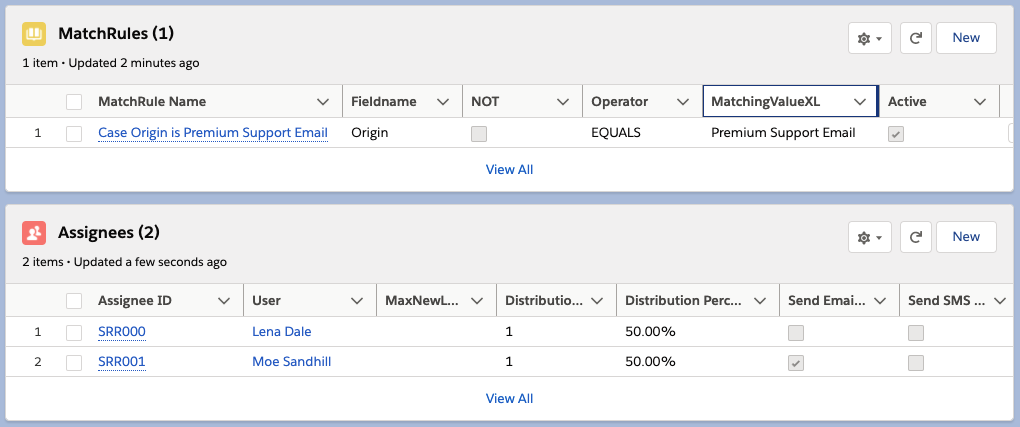Toggle Active checkbox for Case Origin rule

[x=896, y=133]
